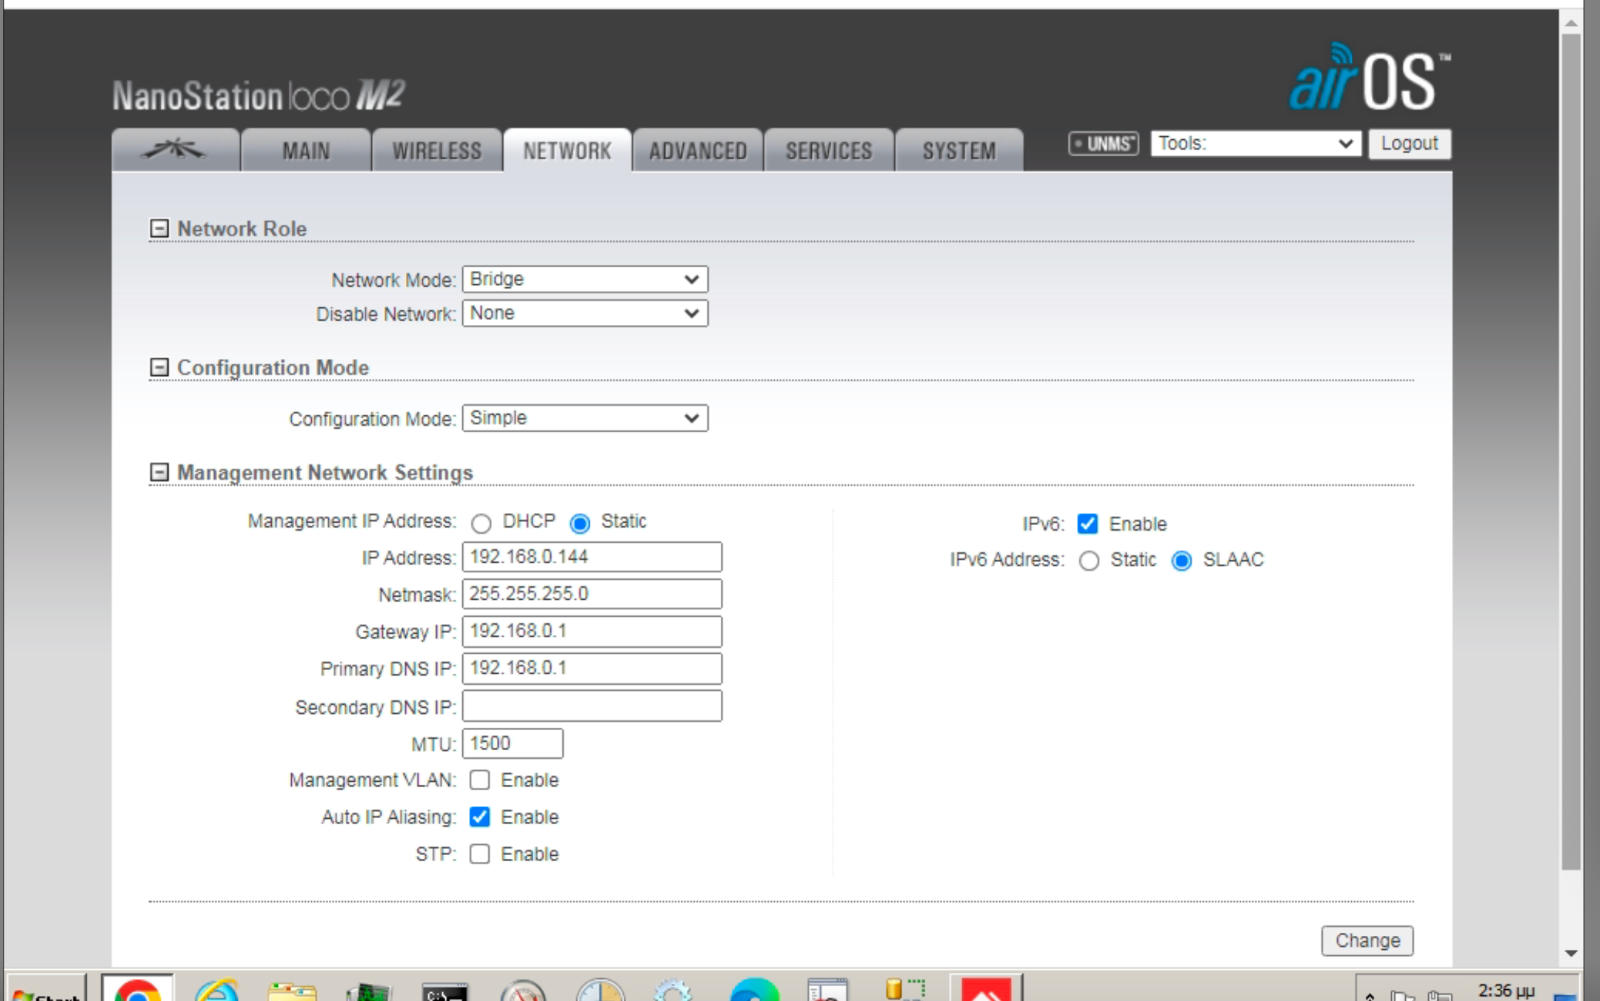
Task: Collapse the Network Role section
Action: coord(159,229)
